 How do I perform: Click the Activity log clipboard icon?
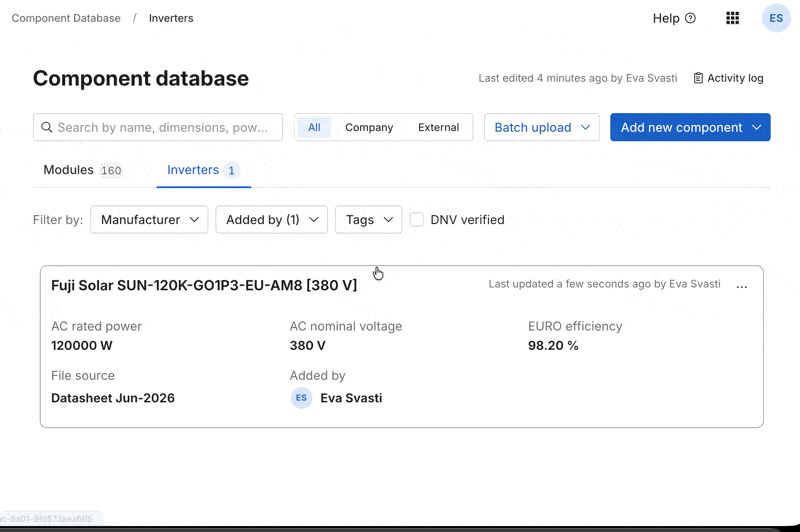(698, 78)
